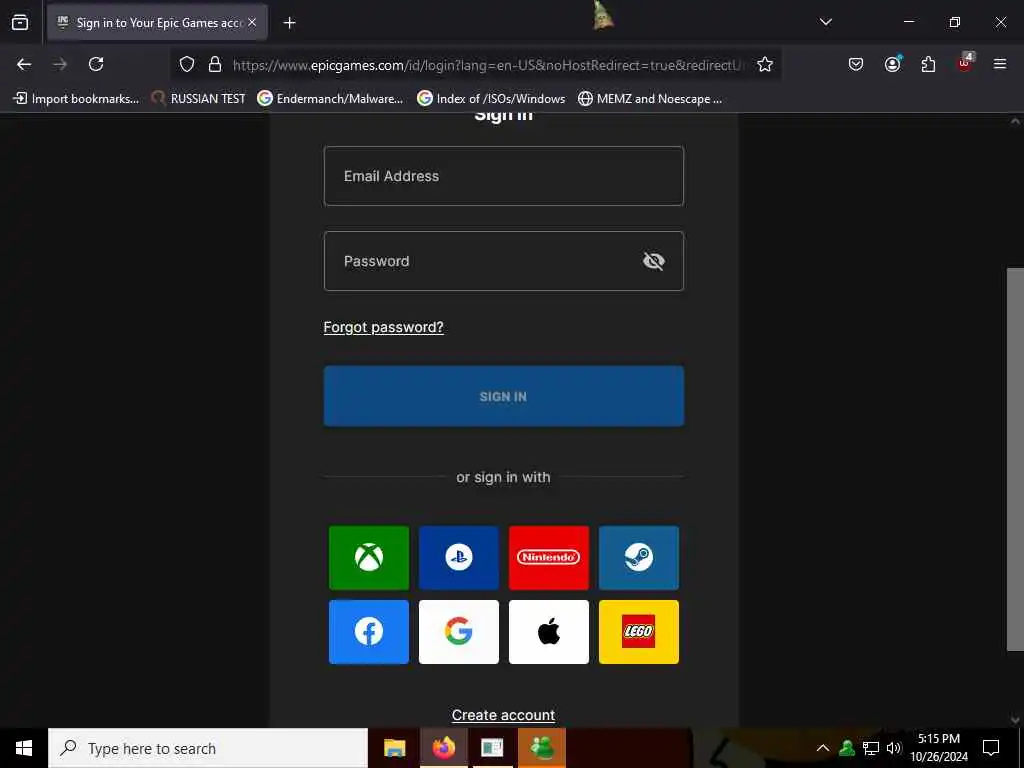Open Firefox application menu
The image size is (1024, 768).
[1000, 64]
